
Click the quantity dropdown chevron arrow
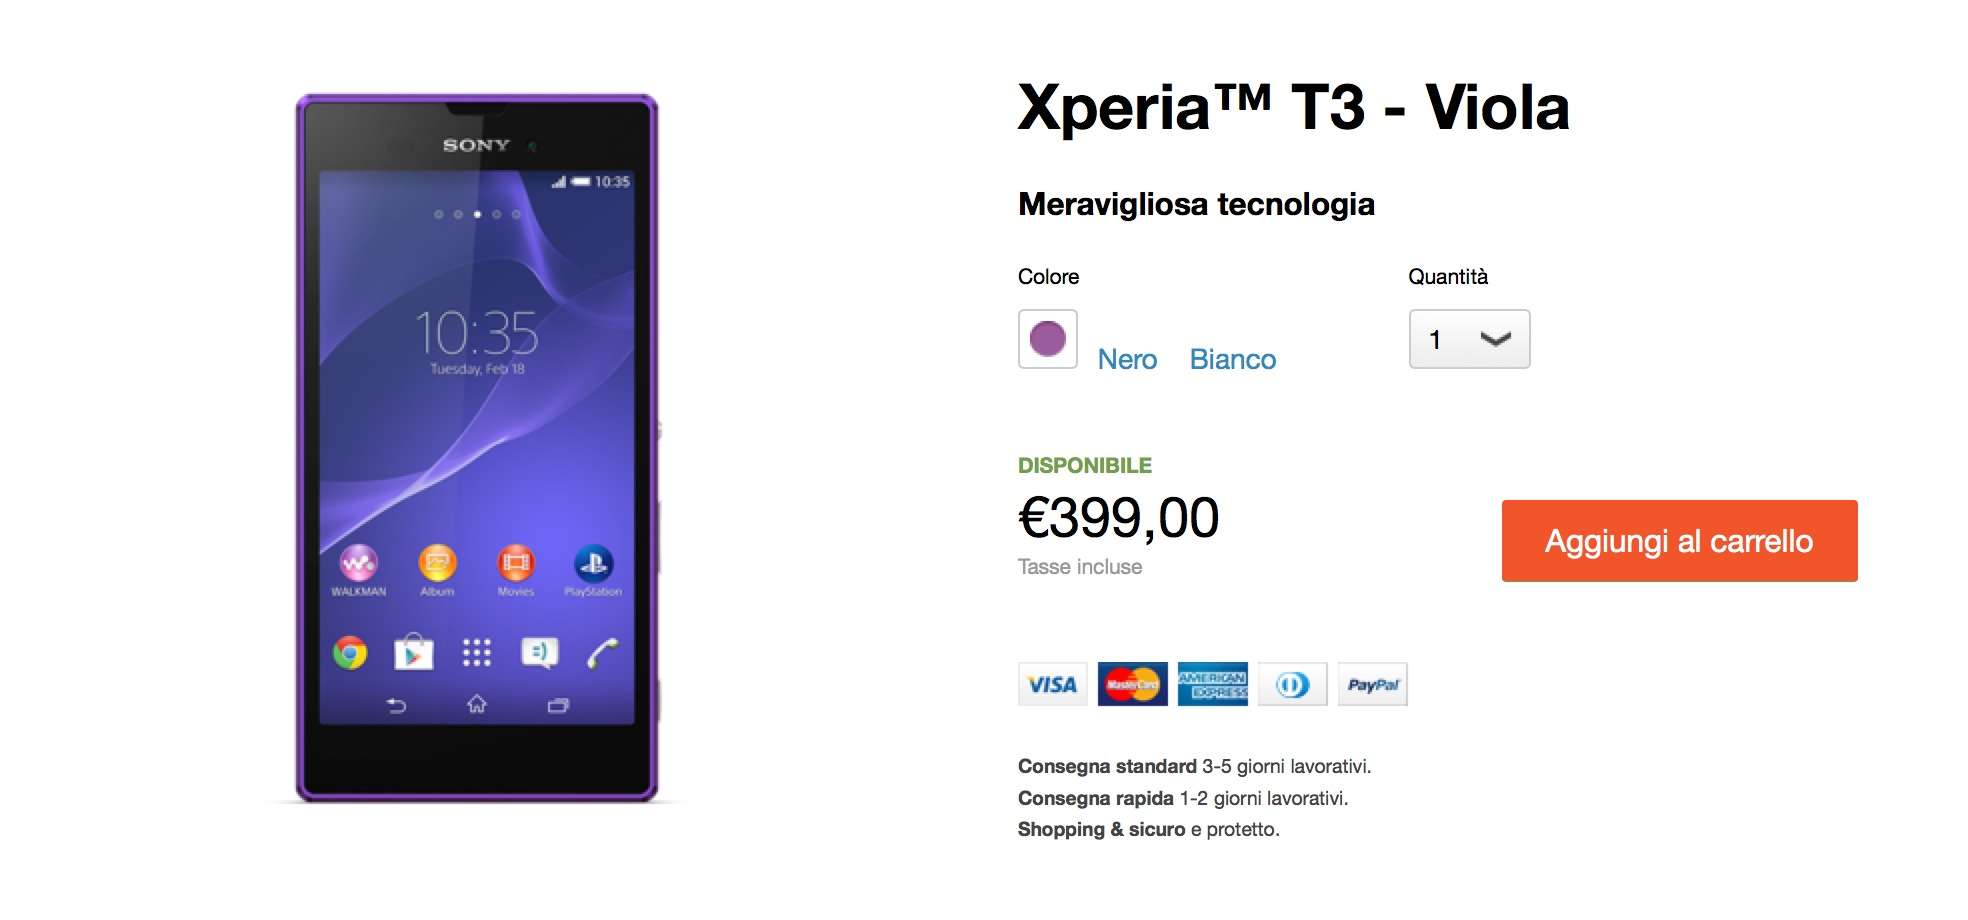(x=1495, y=340)
